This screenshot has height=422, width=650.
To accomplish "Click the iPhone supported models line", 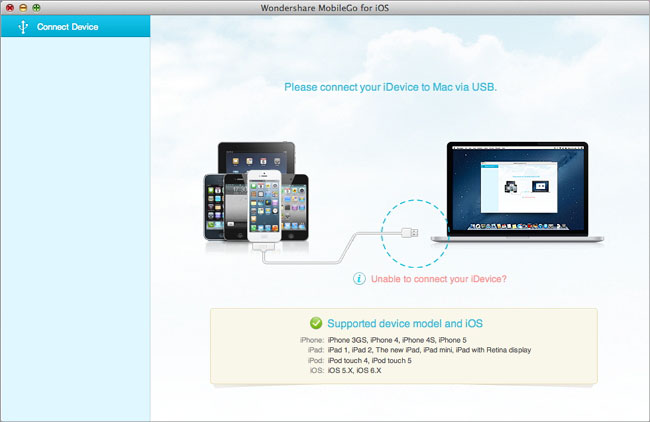I will pyautogui.click(x=383, y=340).
